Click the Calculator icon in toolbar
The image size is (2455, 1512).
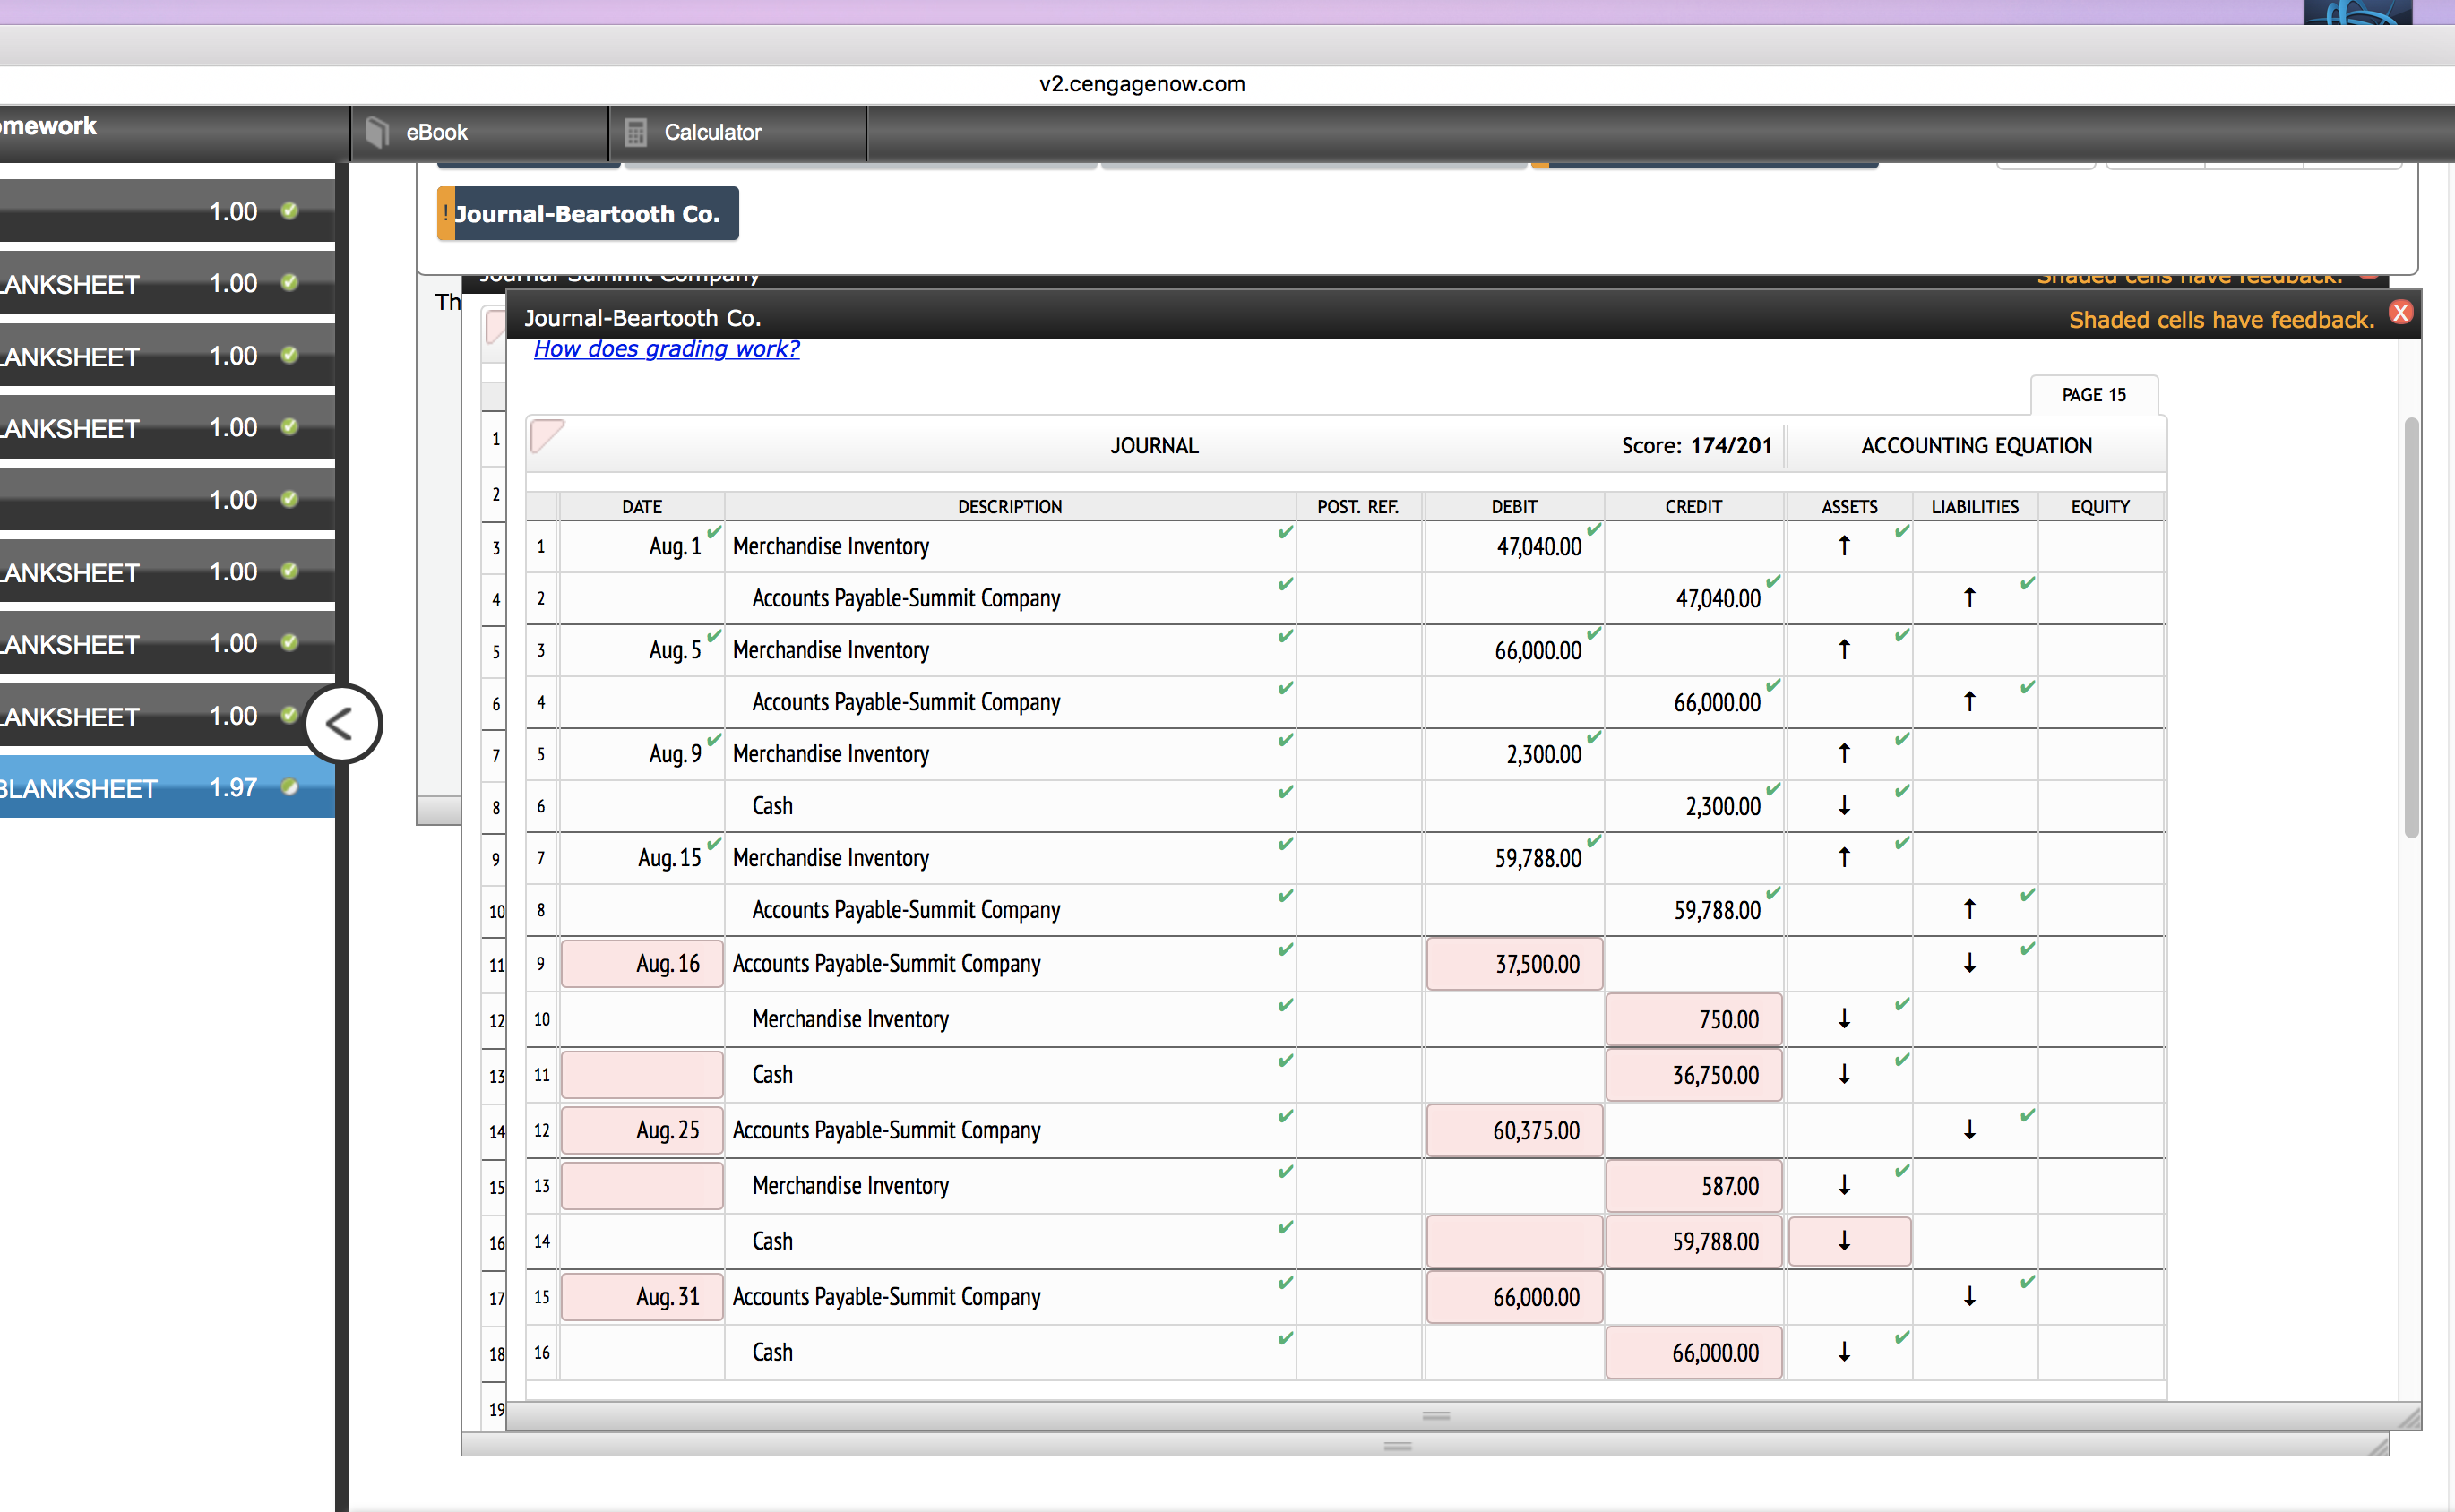(x=635, y=132)
